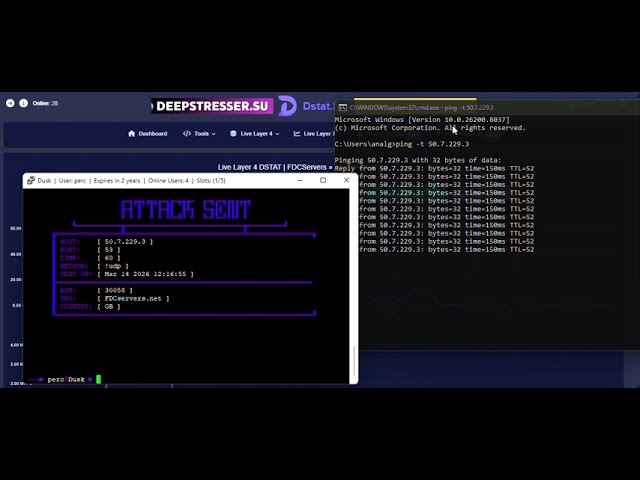Click the '[ GB ]' country value
640x480 pixels.
point(109,307)
